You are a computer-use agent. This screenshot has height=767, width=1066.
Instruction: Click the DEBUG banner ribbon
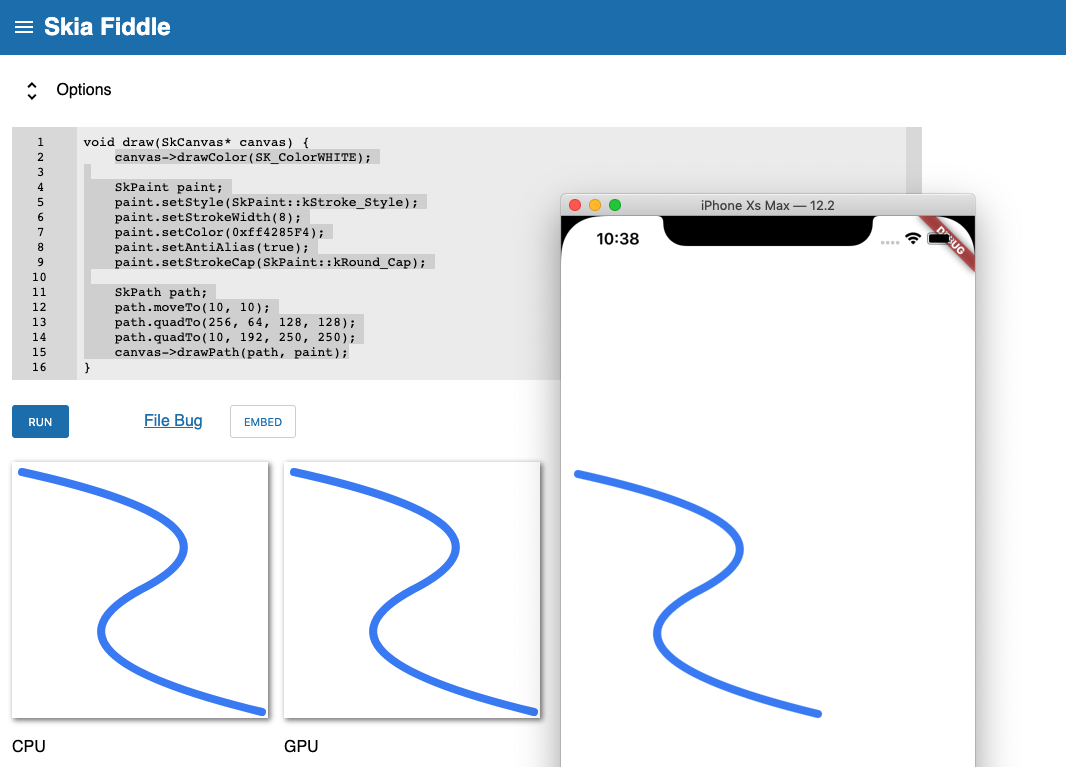pos(953,238)
